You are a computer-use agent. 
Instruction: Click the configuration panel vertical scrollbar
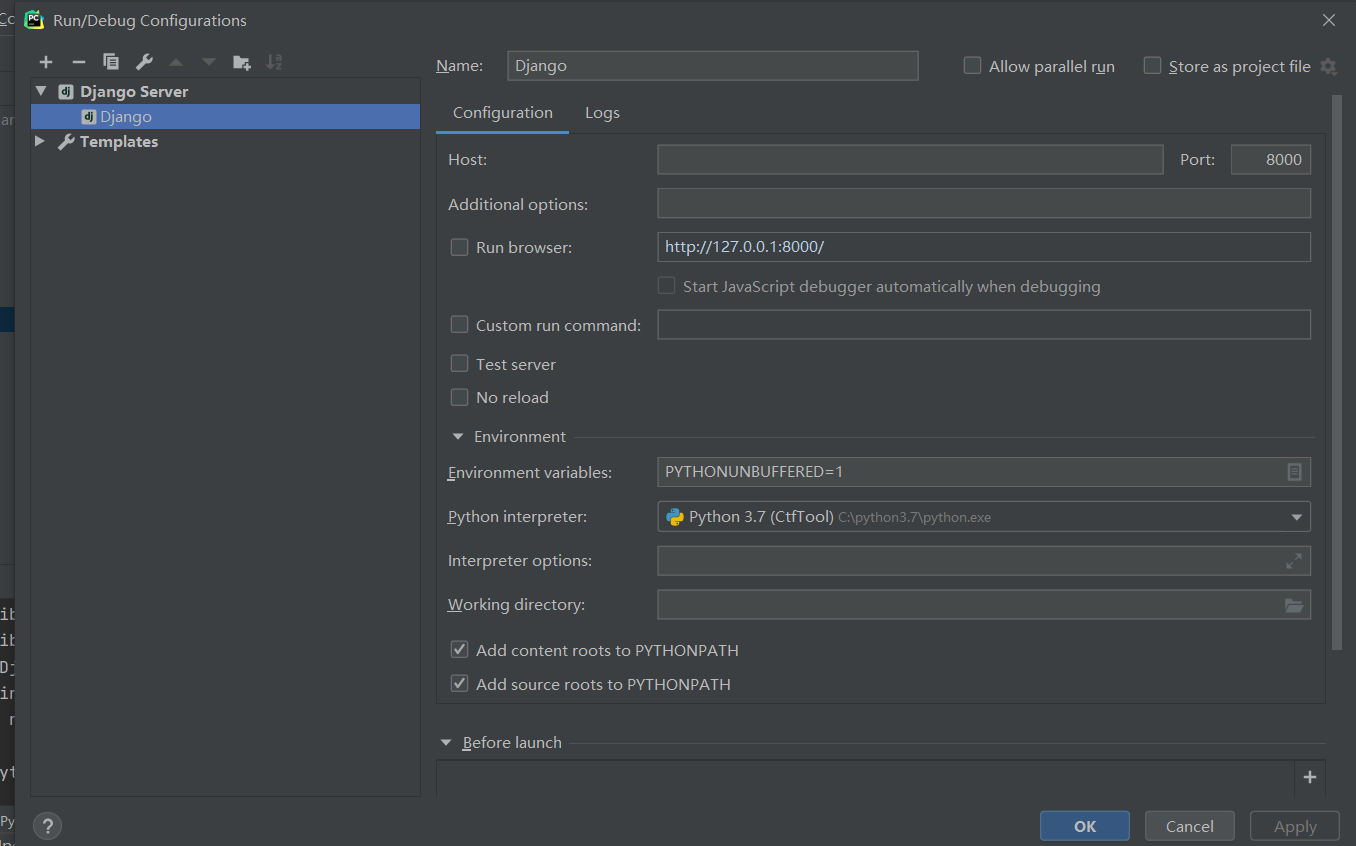(x=1337, y=372)
